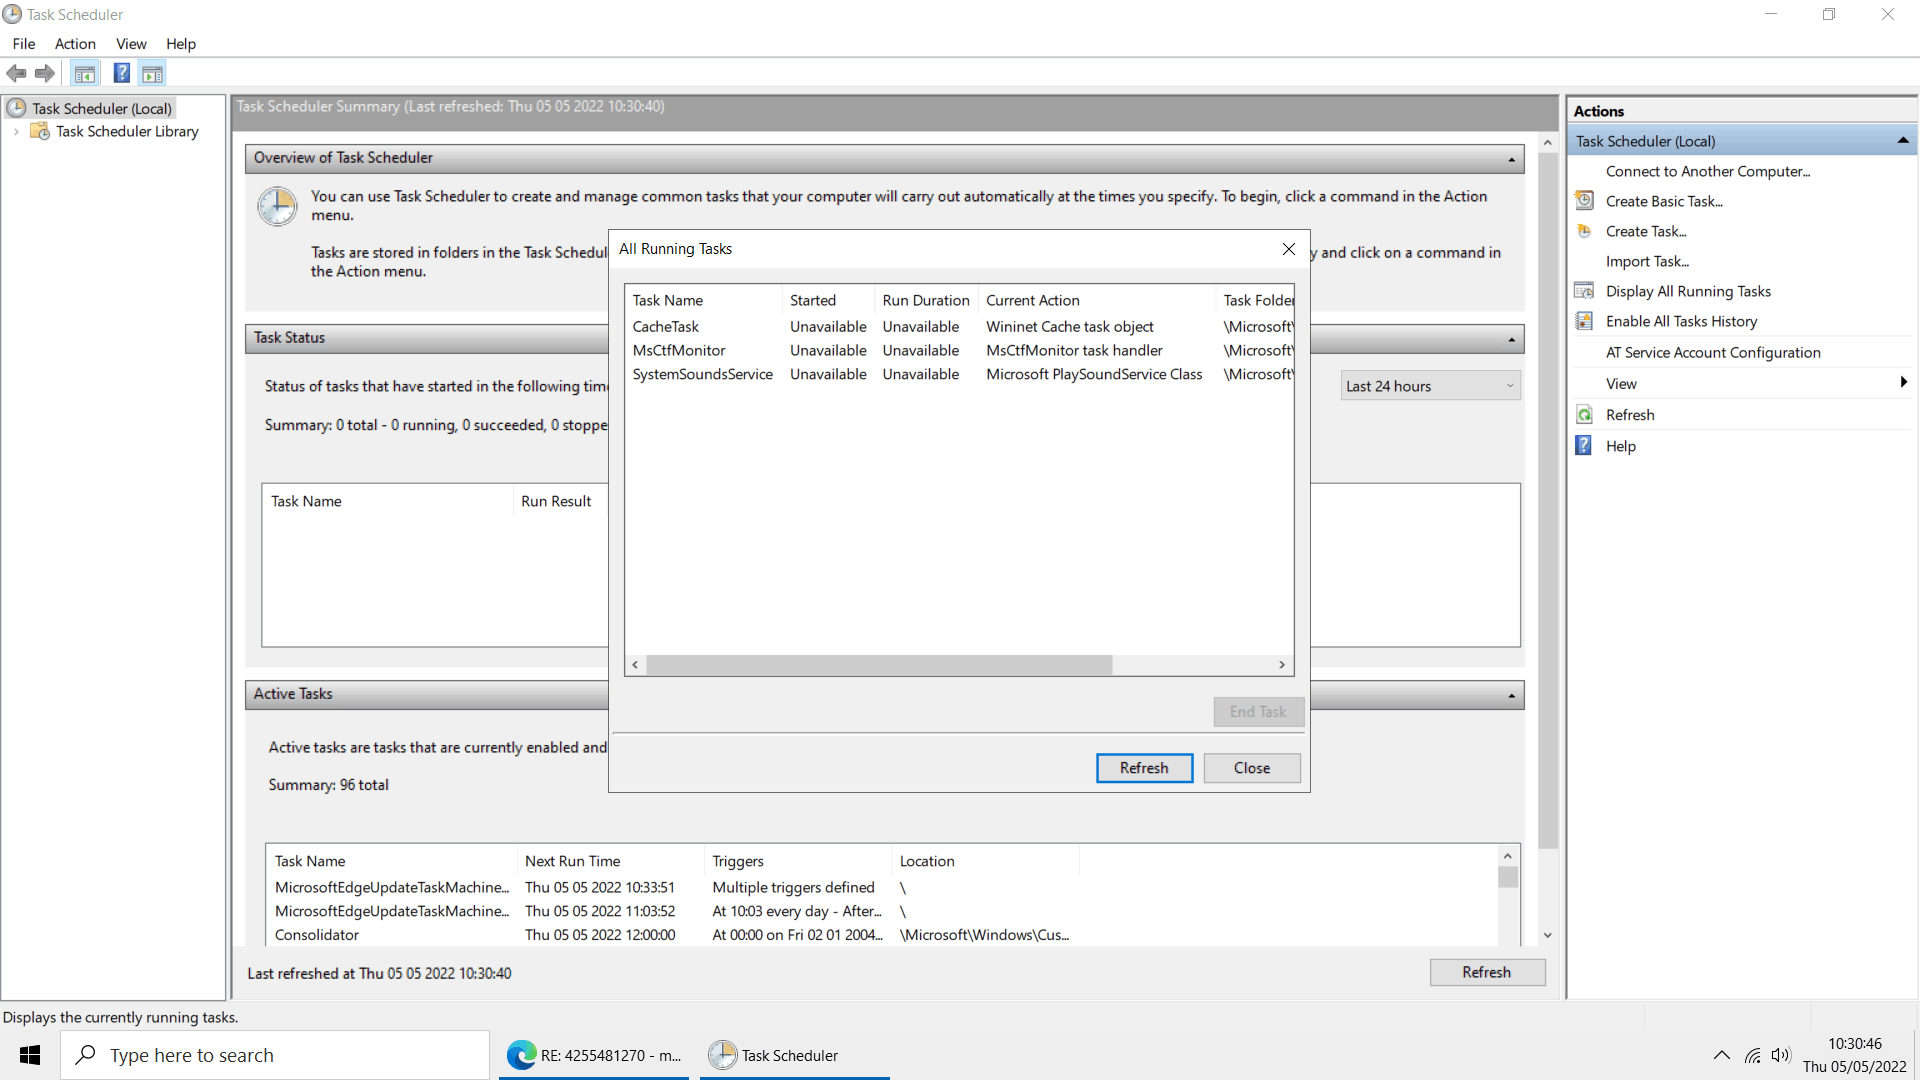
Task: Collapse the Overview of Task Scheduler section
Action: pyautogui.click(x=1511, y=159)
